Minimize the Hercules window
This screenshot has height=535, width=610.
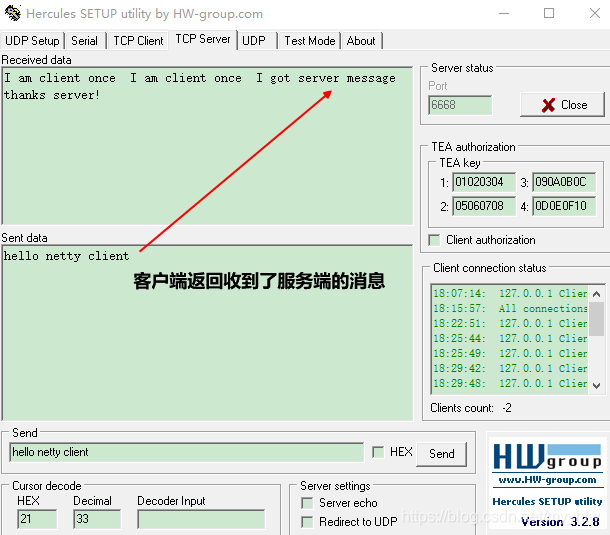click(504, 14)
